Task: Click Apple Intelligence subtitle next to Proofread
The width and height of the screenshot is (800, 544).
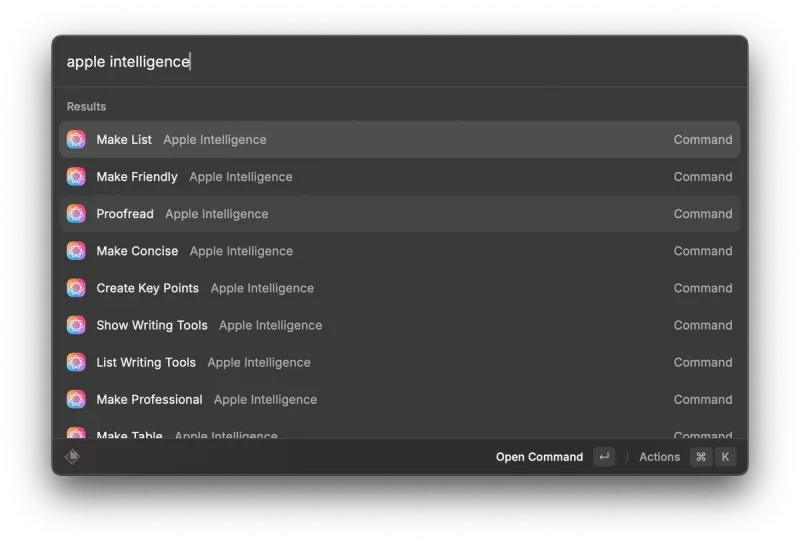Action: point(217,214)
